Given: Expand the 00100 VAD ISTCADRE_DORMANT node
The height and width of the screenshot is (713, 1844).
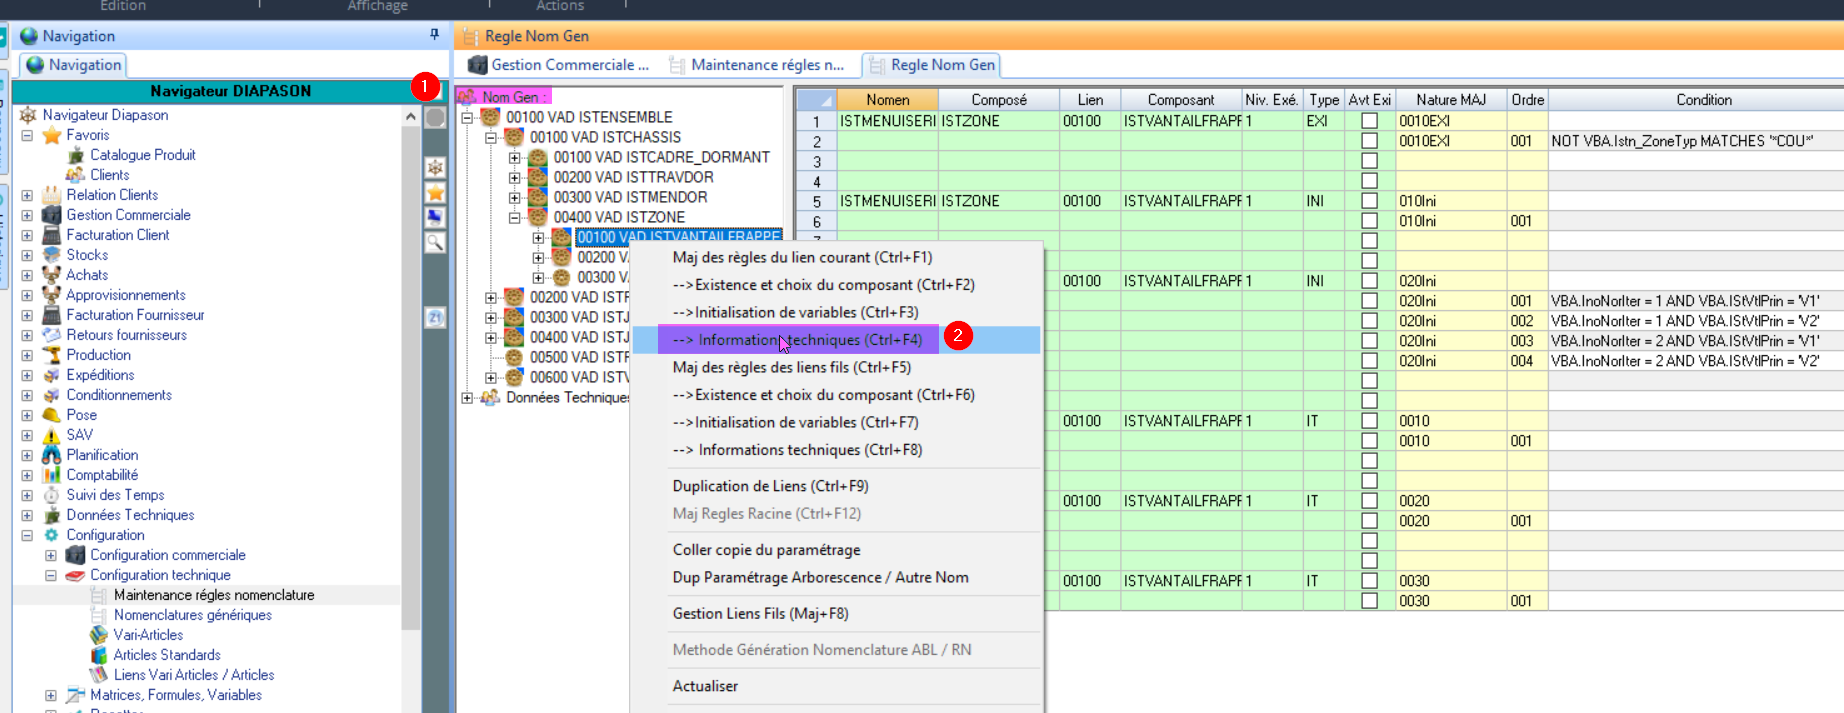Looking at the screenshot, I should (514, 157).
